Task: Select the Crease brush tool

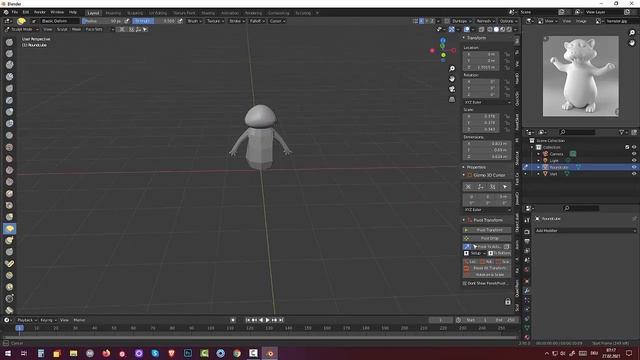Action: 9,135
